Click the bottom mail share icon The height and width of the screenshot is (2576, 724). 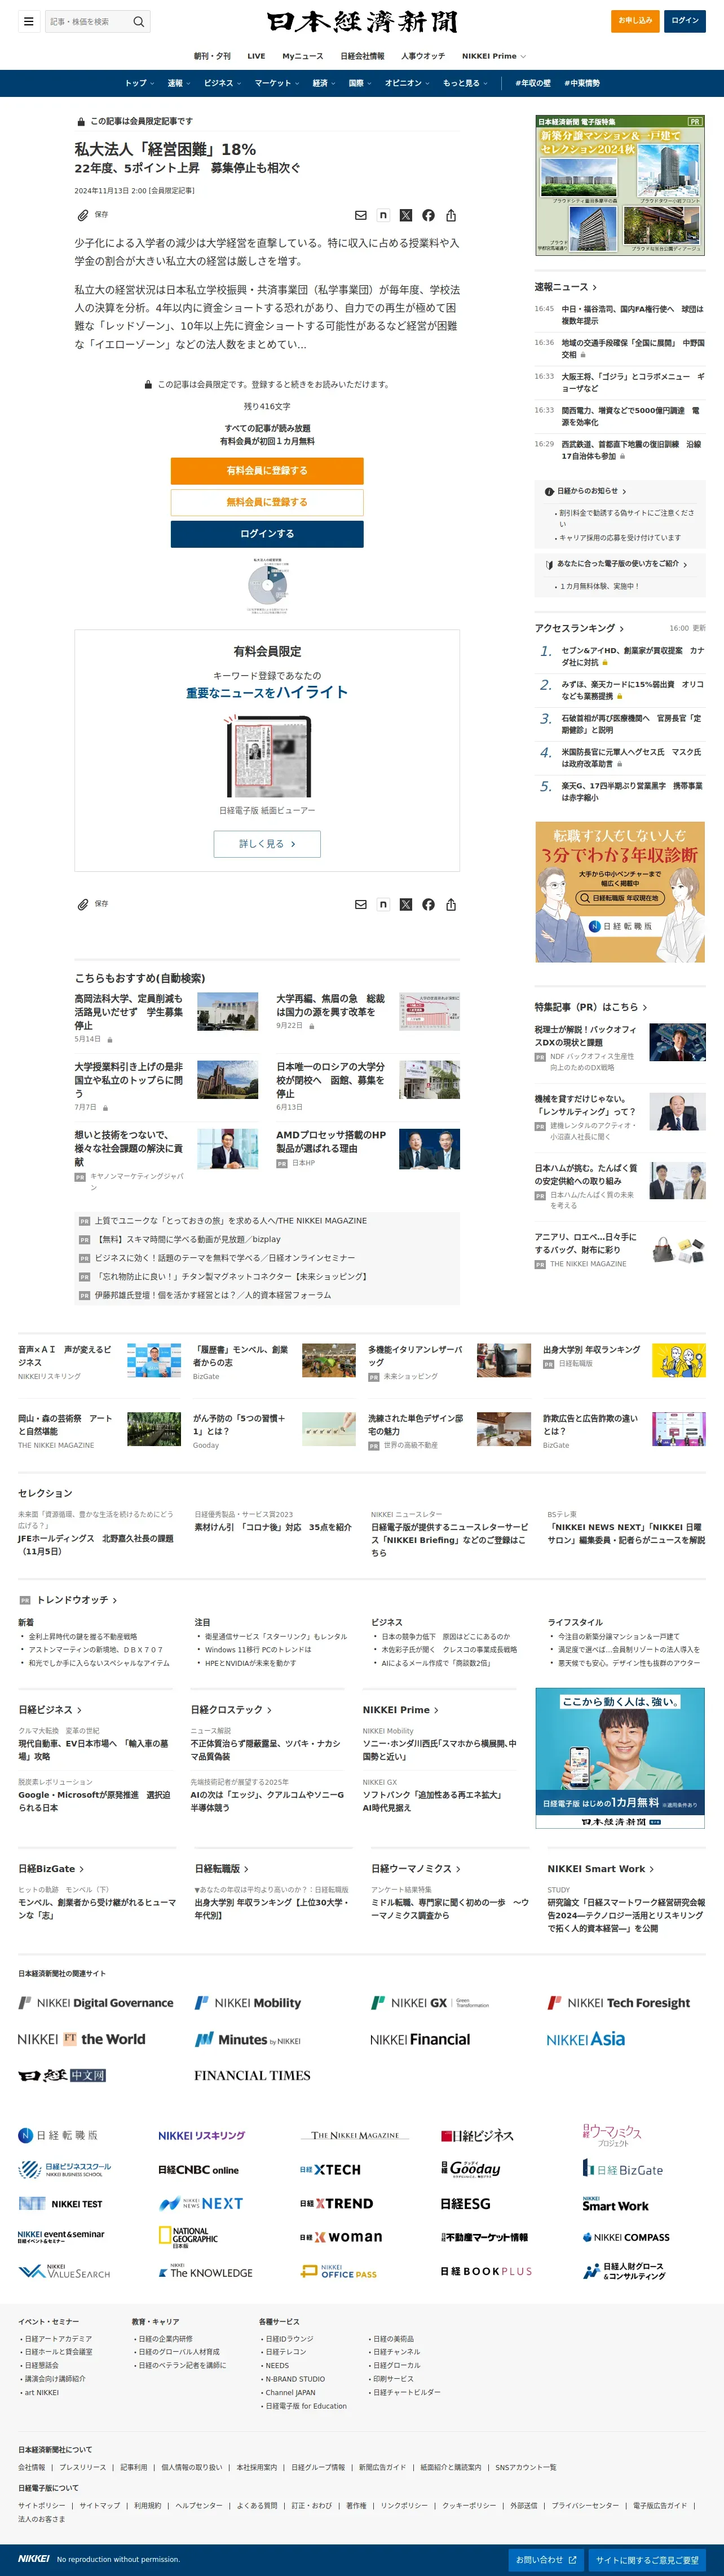pyautogui.click(x=361, y=904)
